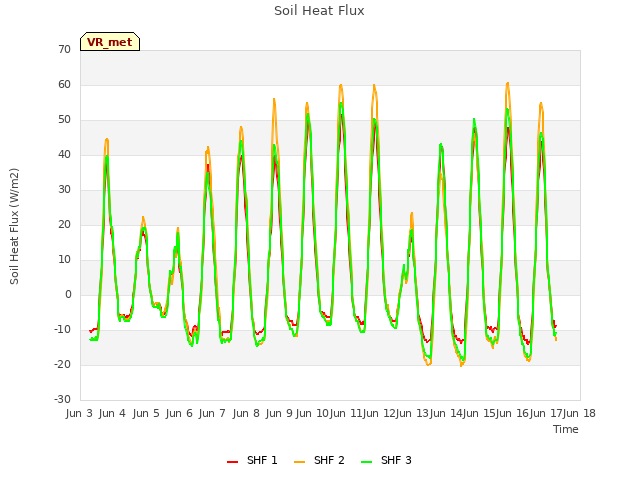Click the Jun 16 x-axis tick label
Image resolution: width=640 pixels, height=480 pixels.
click(512, 413)
